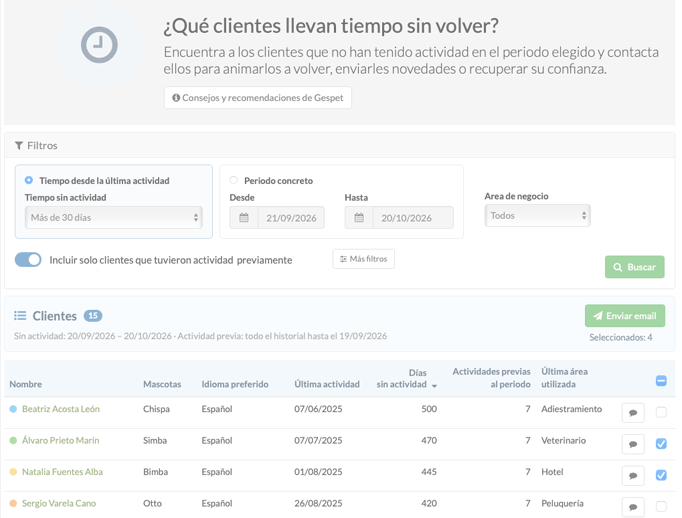Click orange status dot beside Sergio Varela
This screenshot has width=682, height=518.
coord(13,503)
